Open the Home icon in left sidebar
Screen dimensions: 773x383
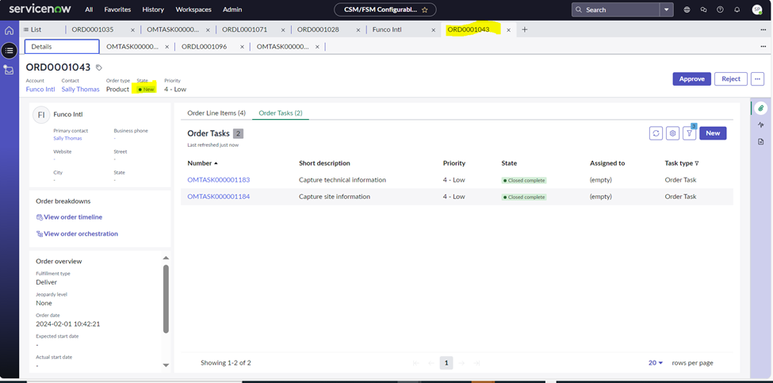[x=9, y=31]
